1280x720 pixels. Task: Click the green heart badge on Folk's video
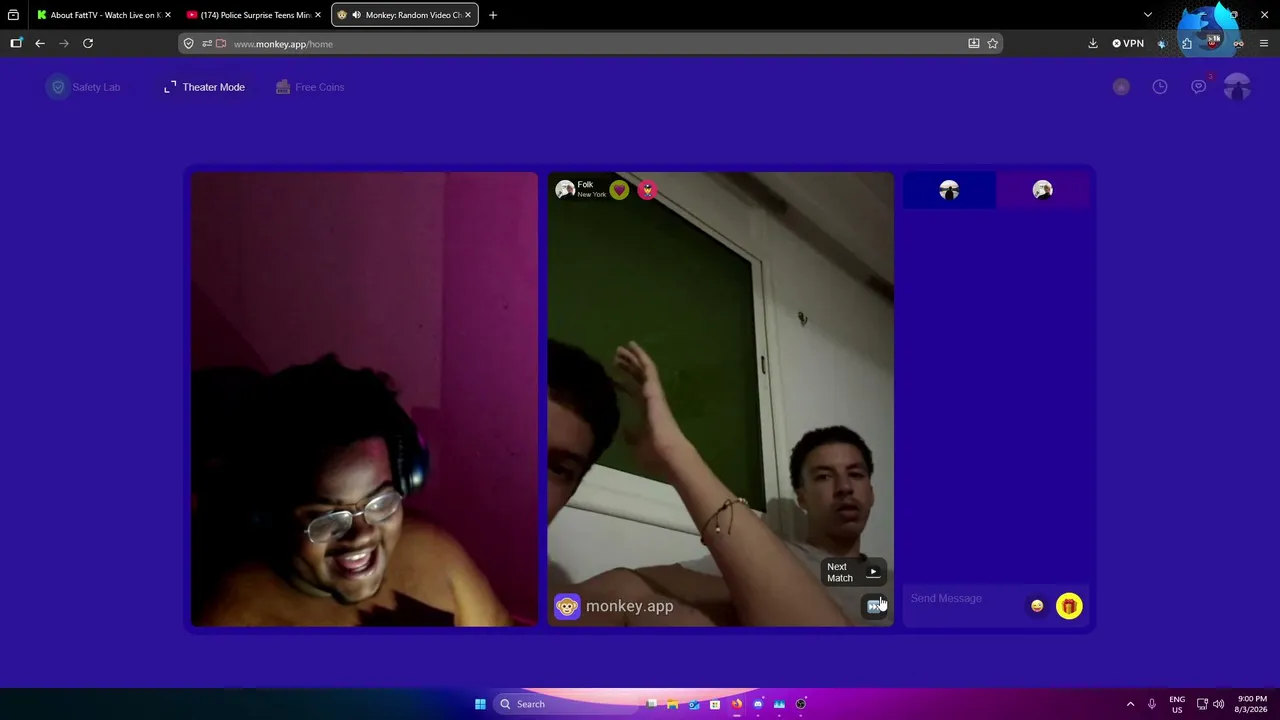(619, 190)
